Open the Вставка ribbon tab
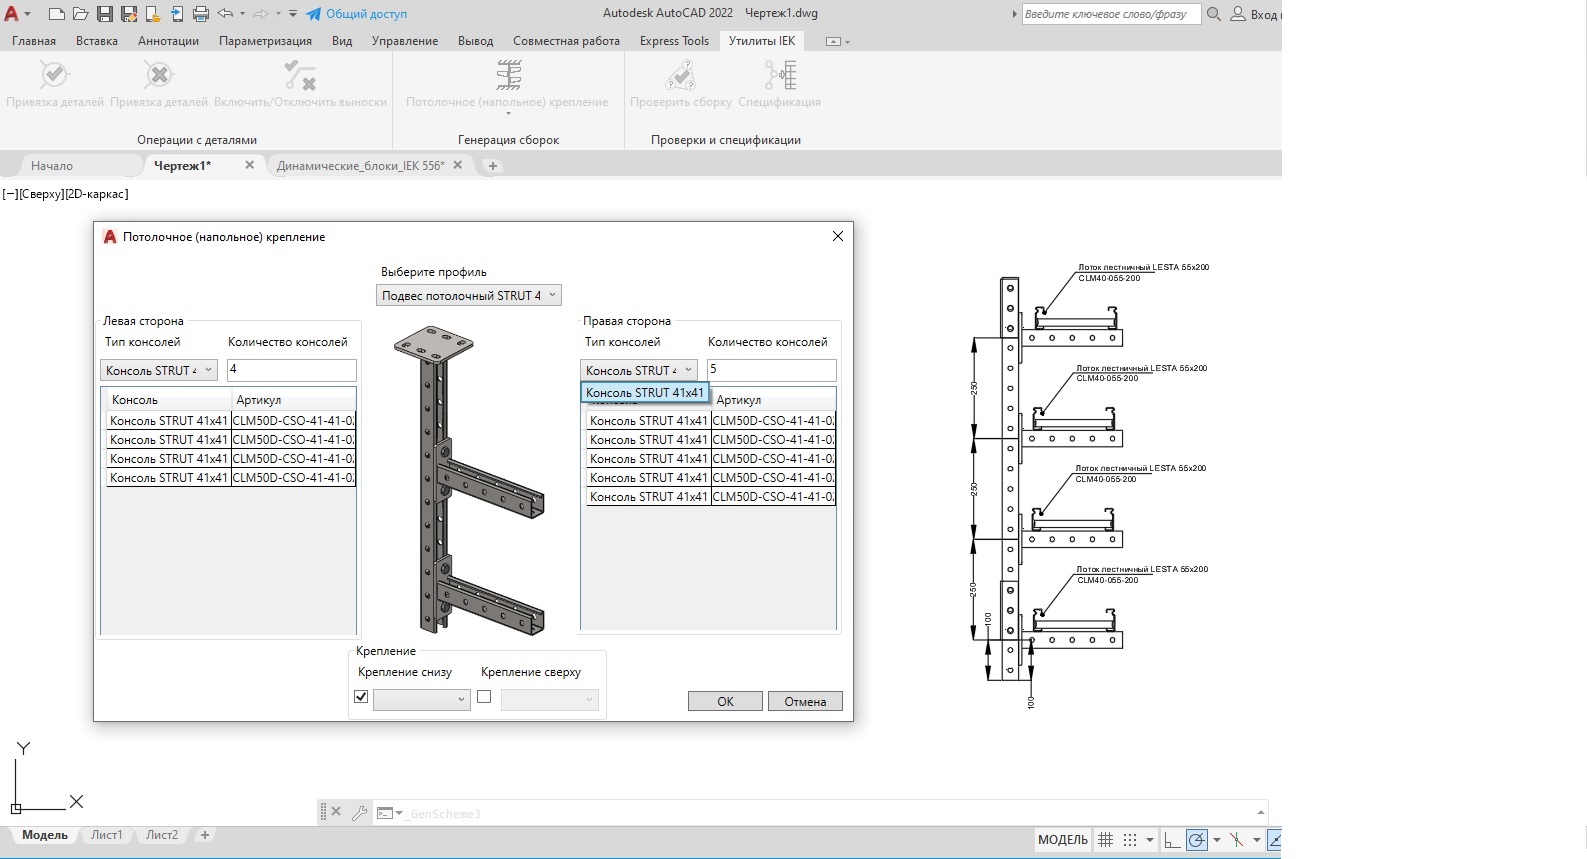Viewport: 1587px width, 859px height. [97, 41]
